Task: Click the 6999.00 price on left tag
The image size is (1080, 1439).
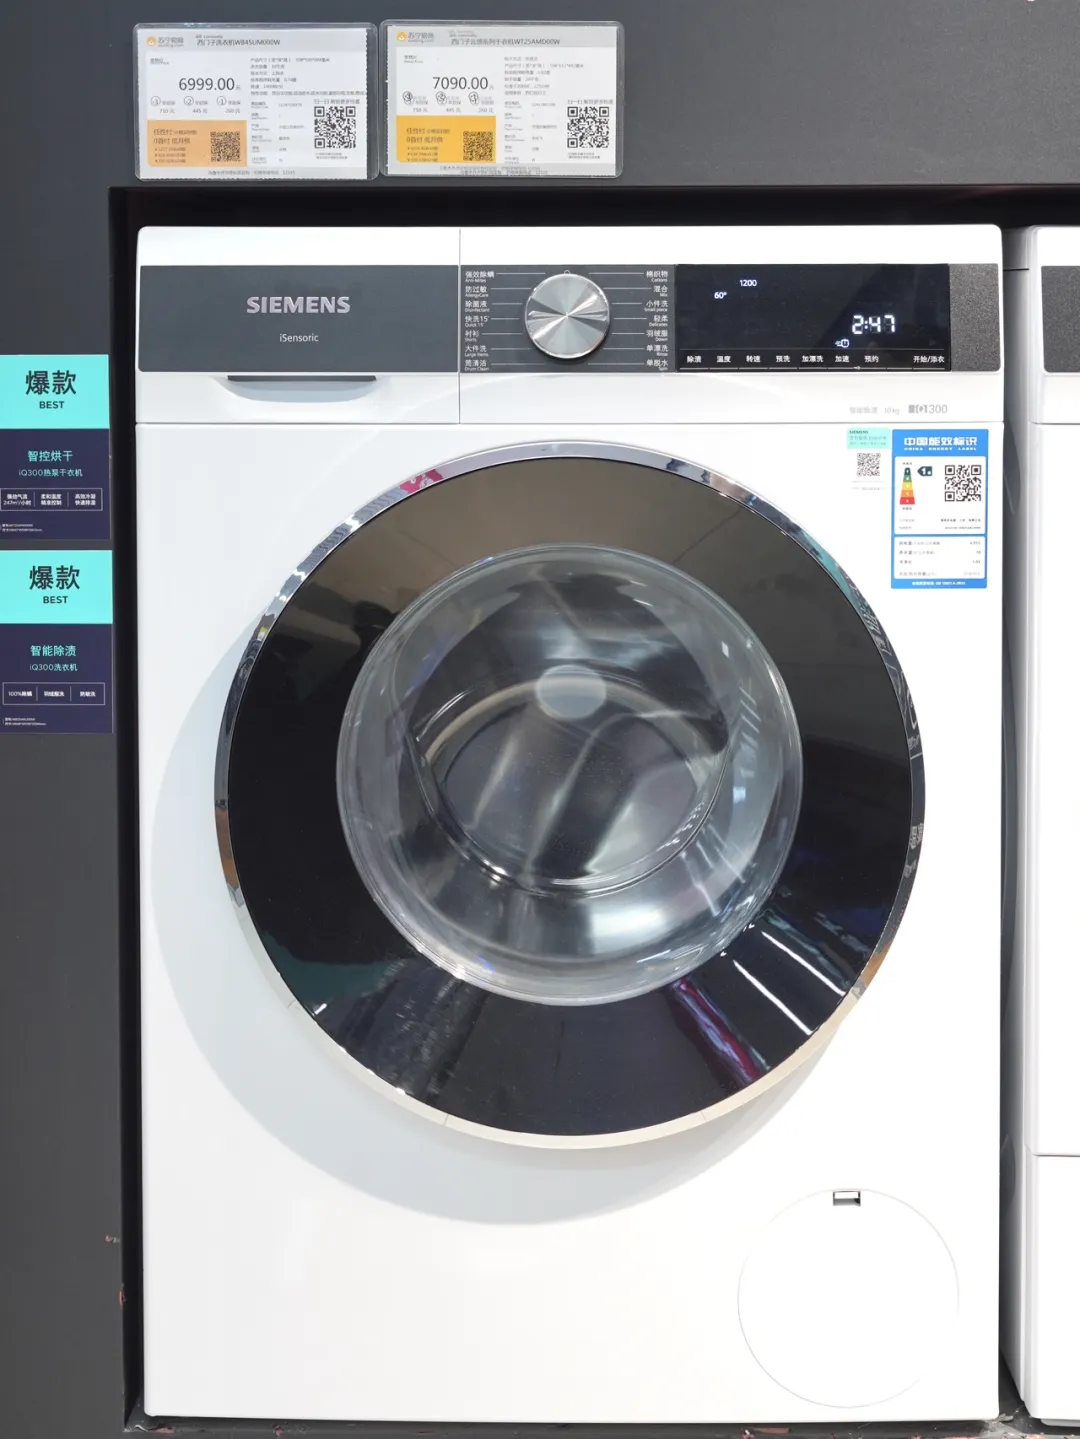Action: [x=208, y=85]
